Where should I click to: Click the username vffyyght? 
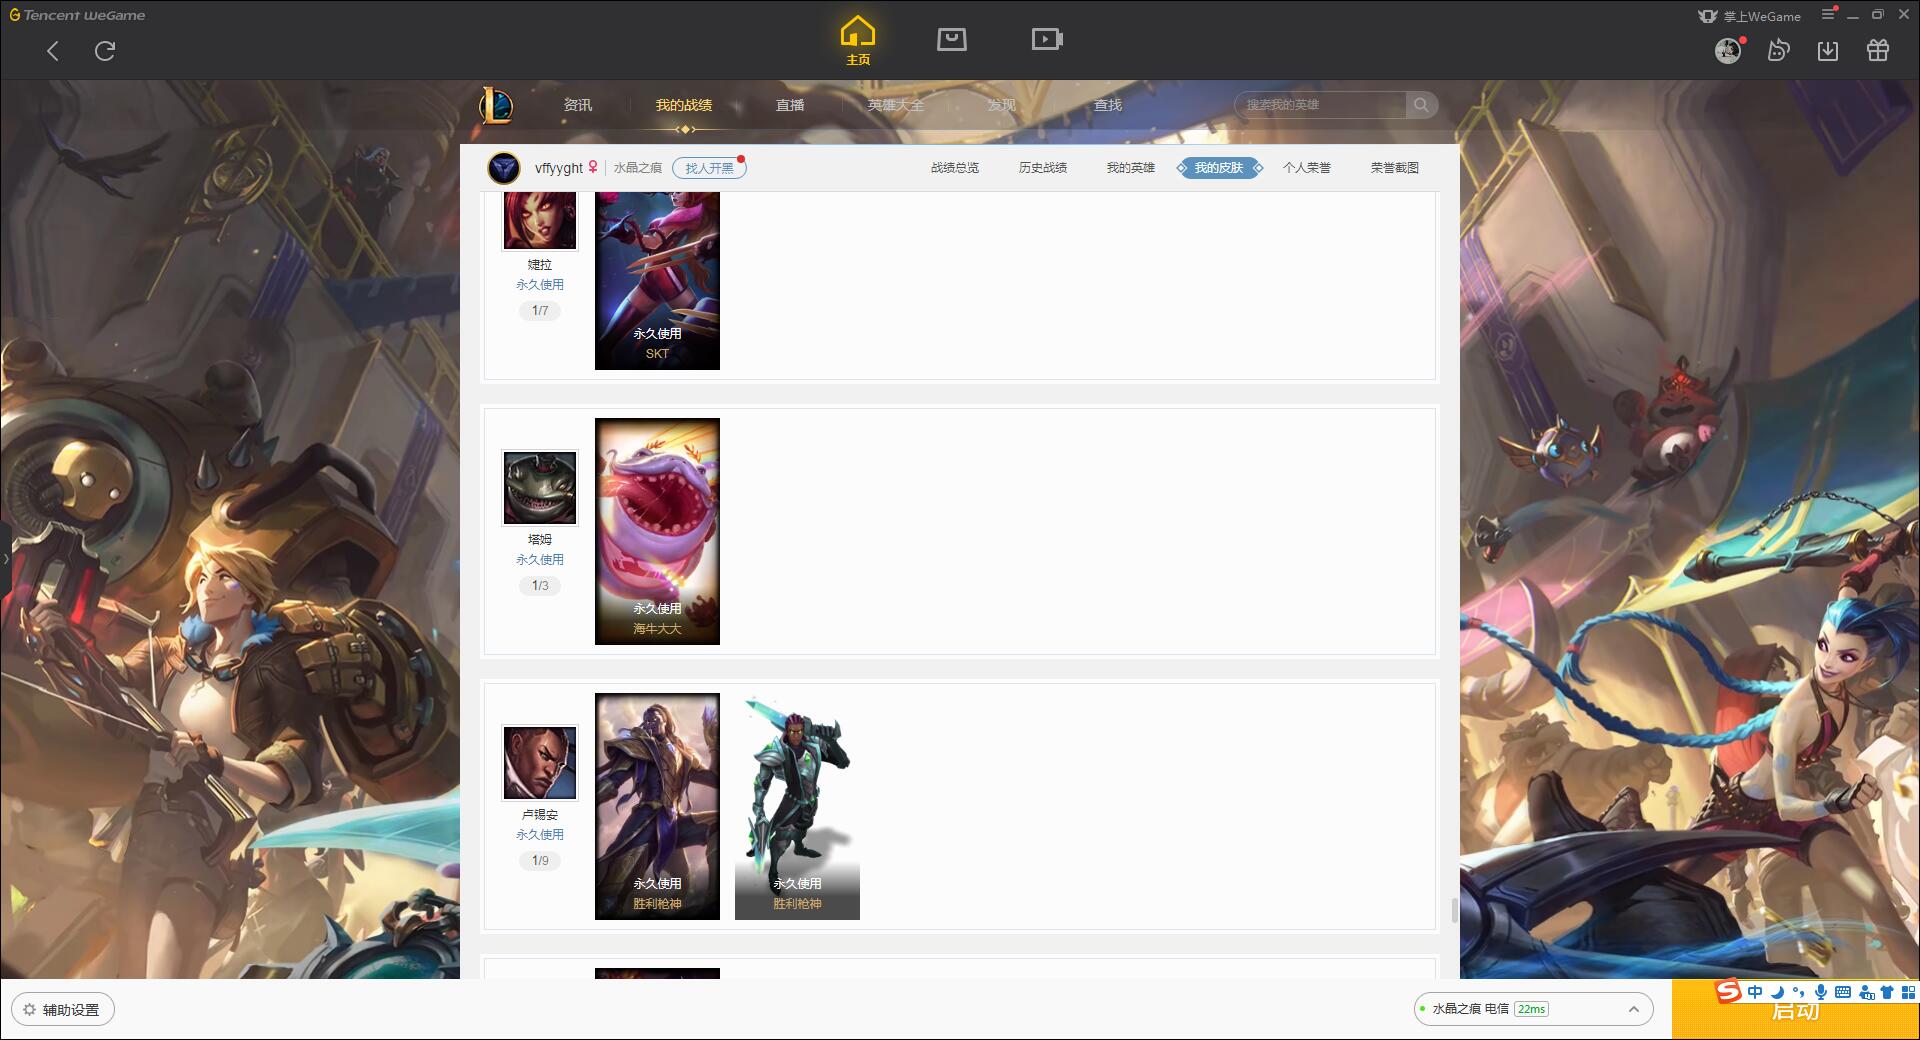pos(558,168)
